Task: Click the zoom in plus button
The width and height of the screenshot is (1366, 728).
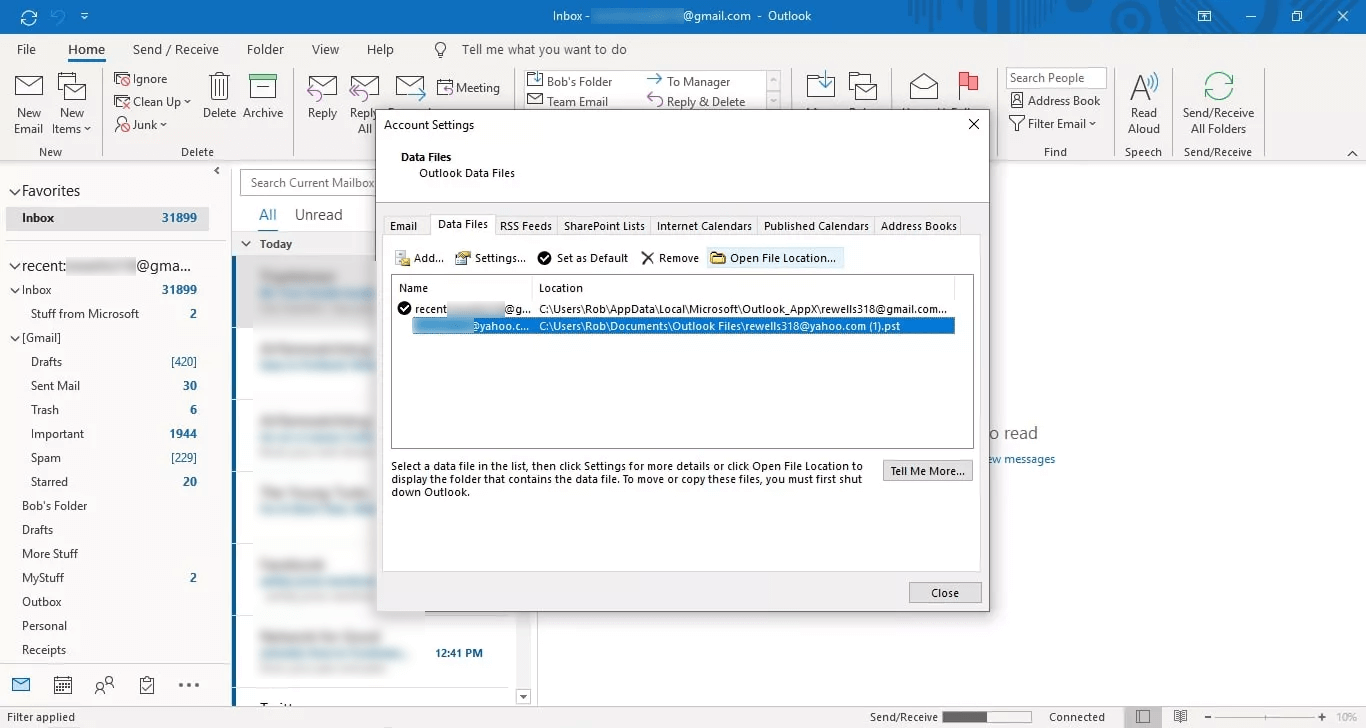Action: [1322, 717]
